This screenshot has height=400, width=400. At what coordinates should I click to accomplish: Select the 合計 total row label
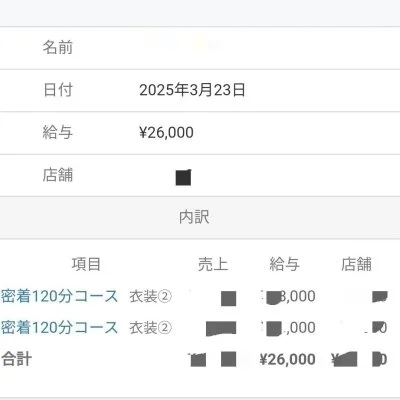16,359
